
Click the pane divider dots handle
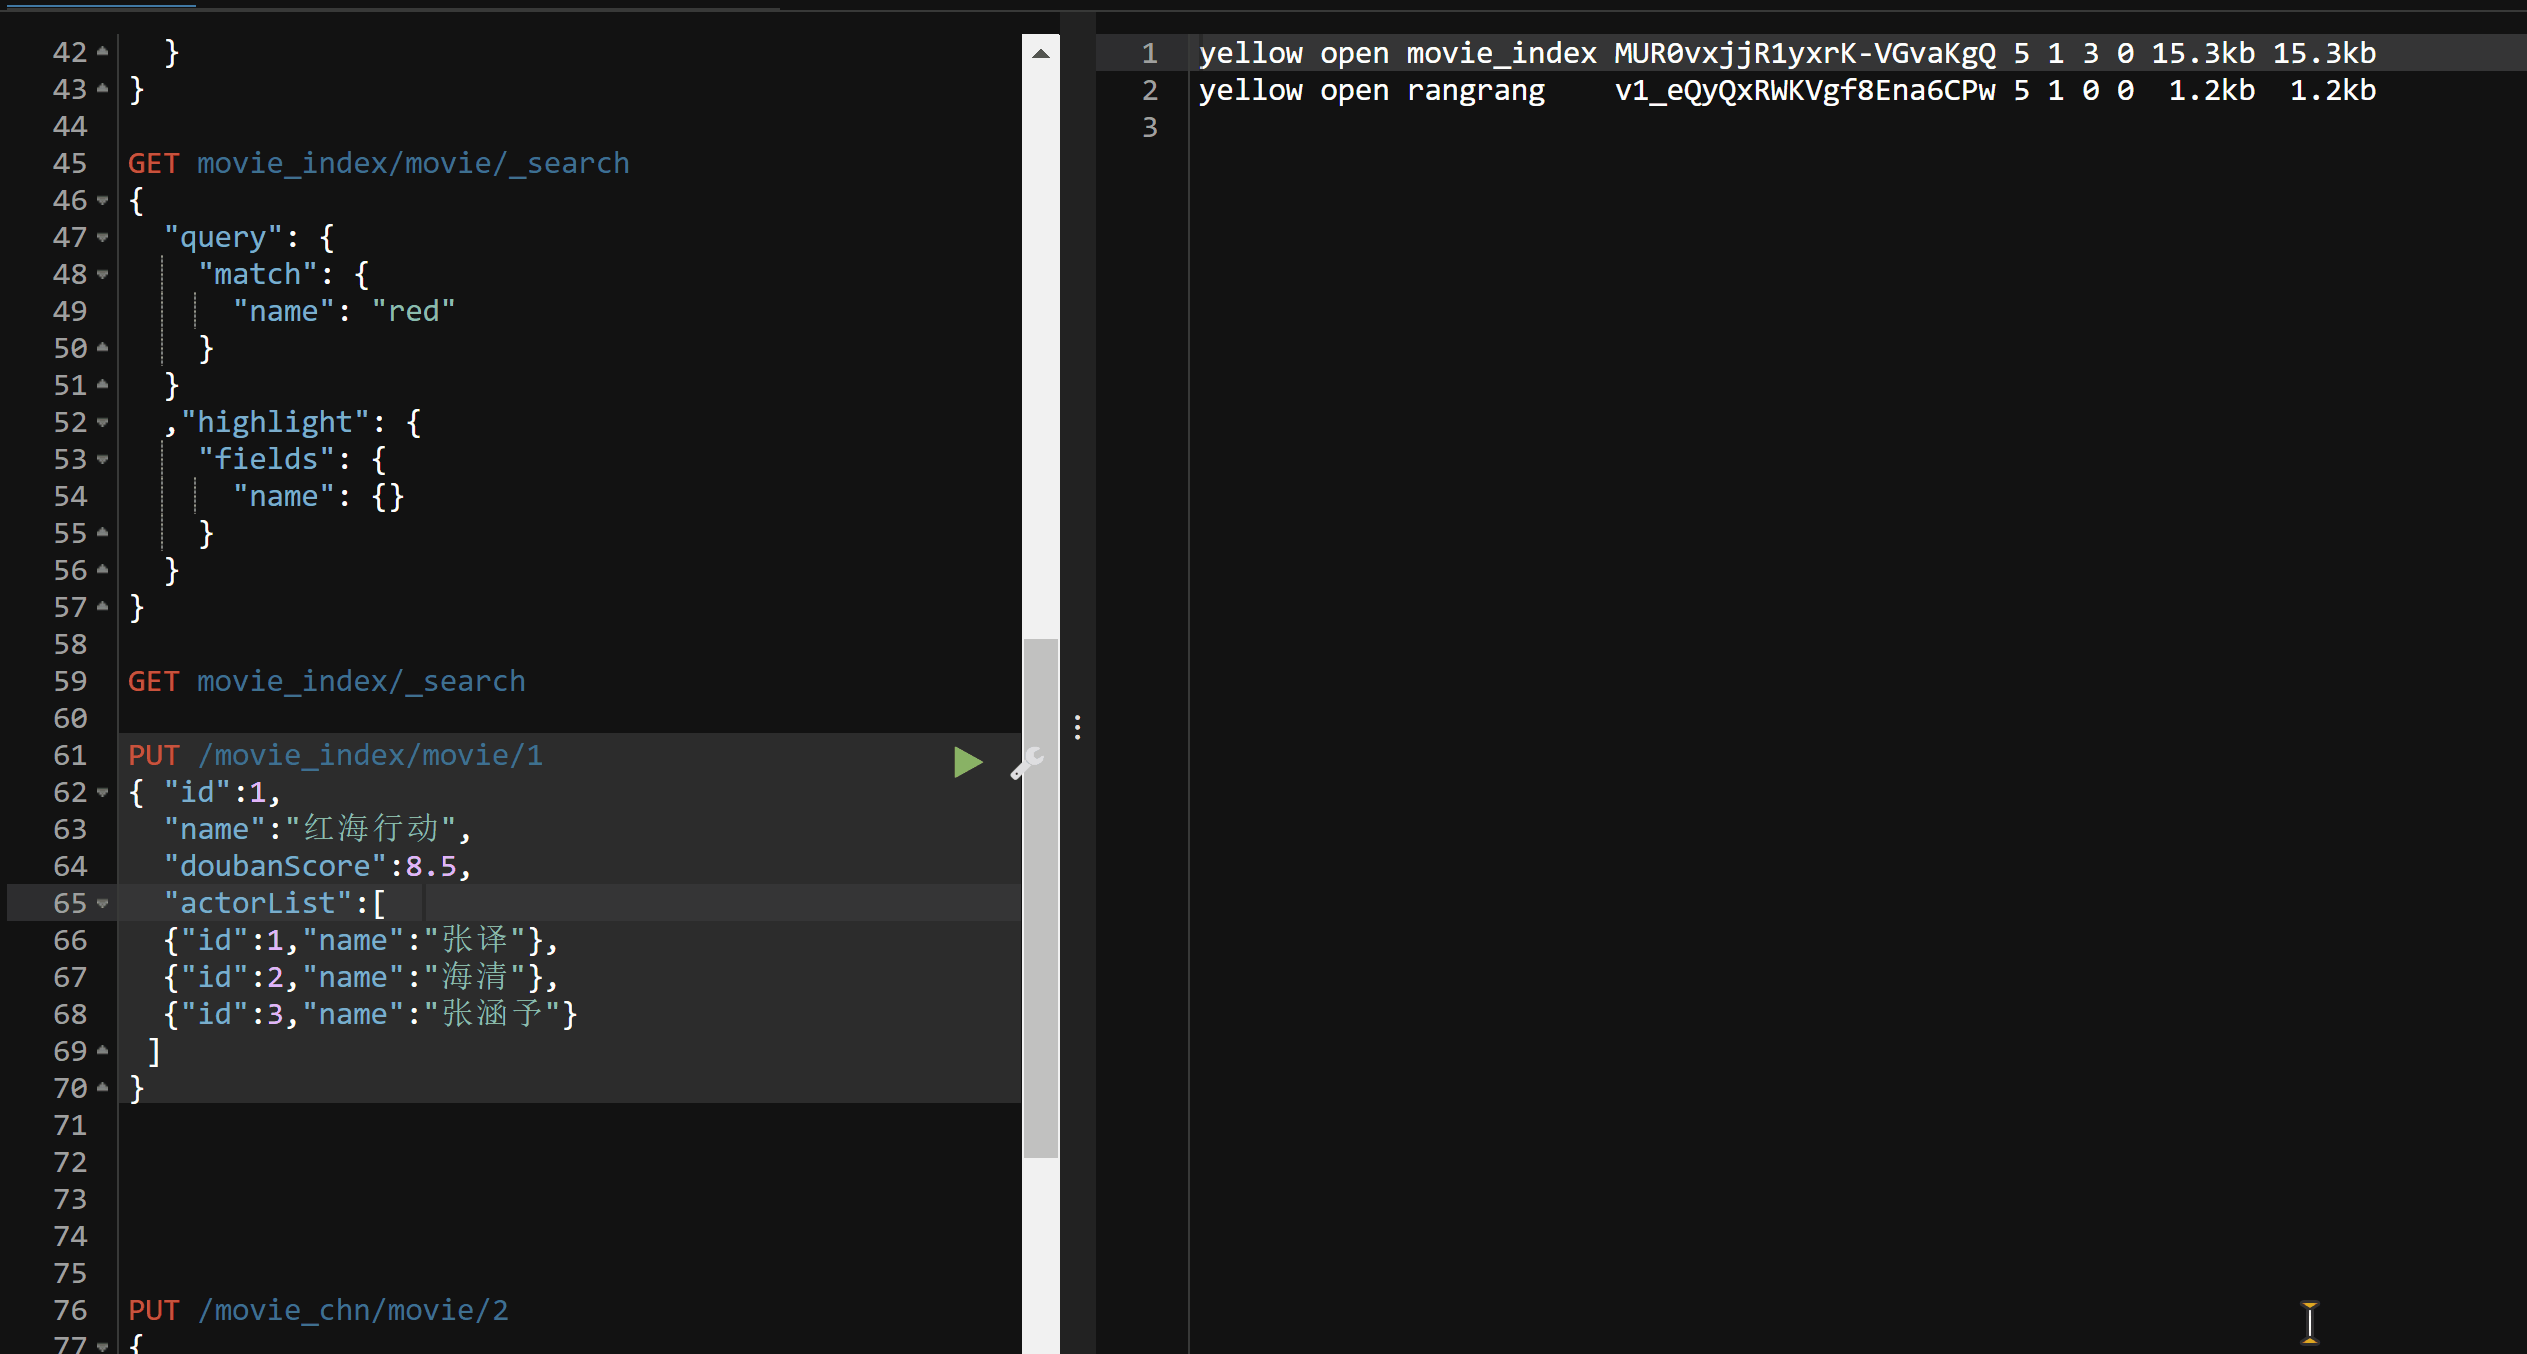(1077, 727)
